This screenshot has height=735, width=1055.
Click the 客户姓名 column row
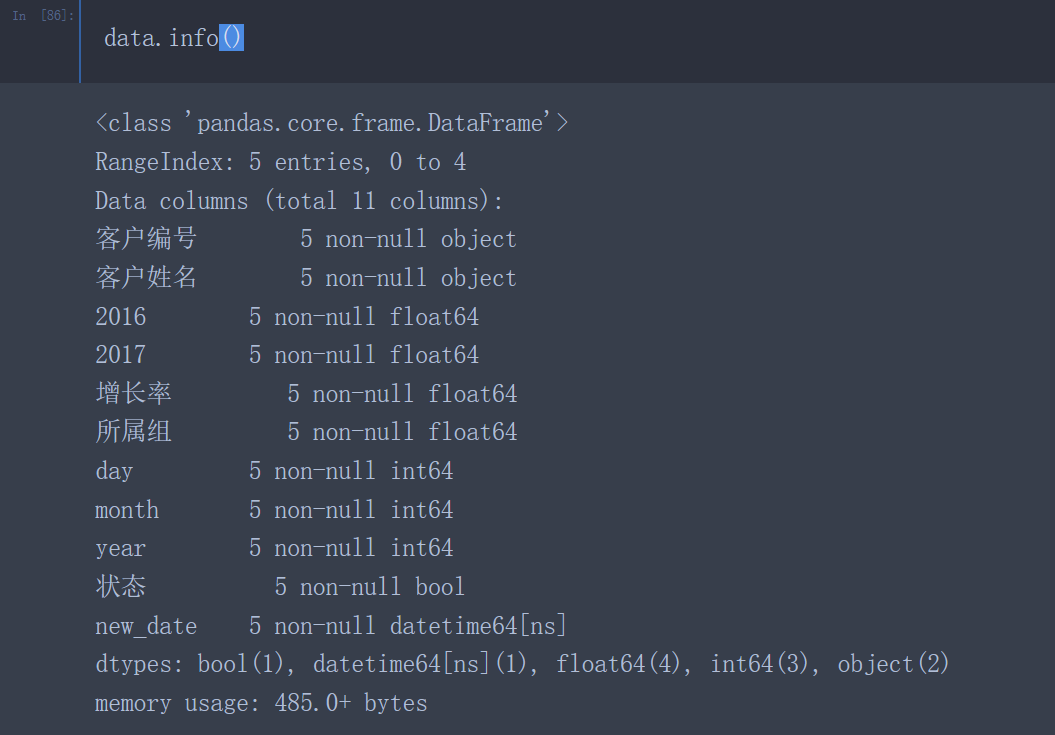(305, 278)
